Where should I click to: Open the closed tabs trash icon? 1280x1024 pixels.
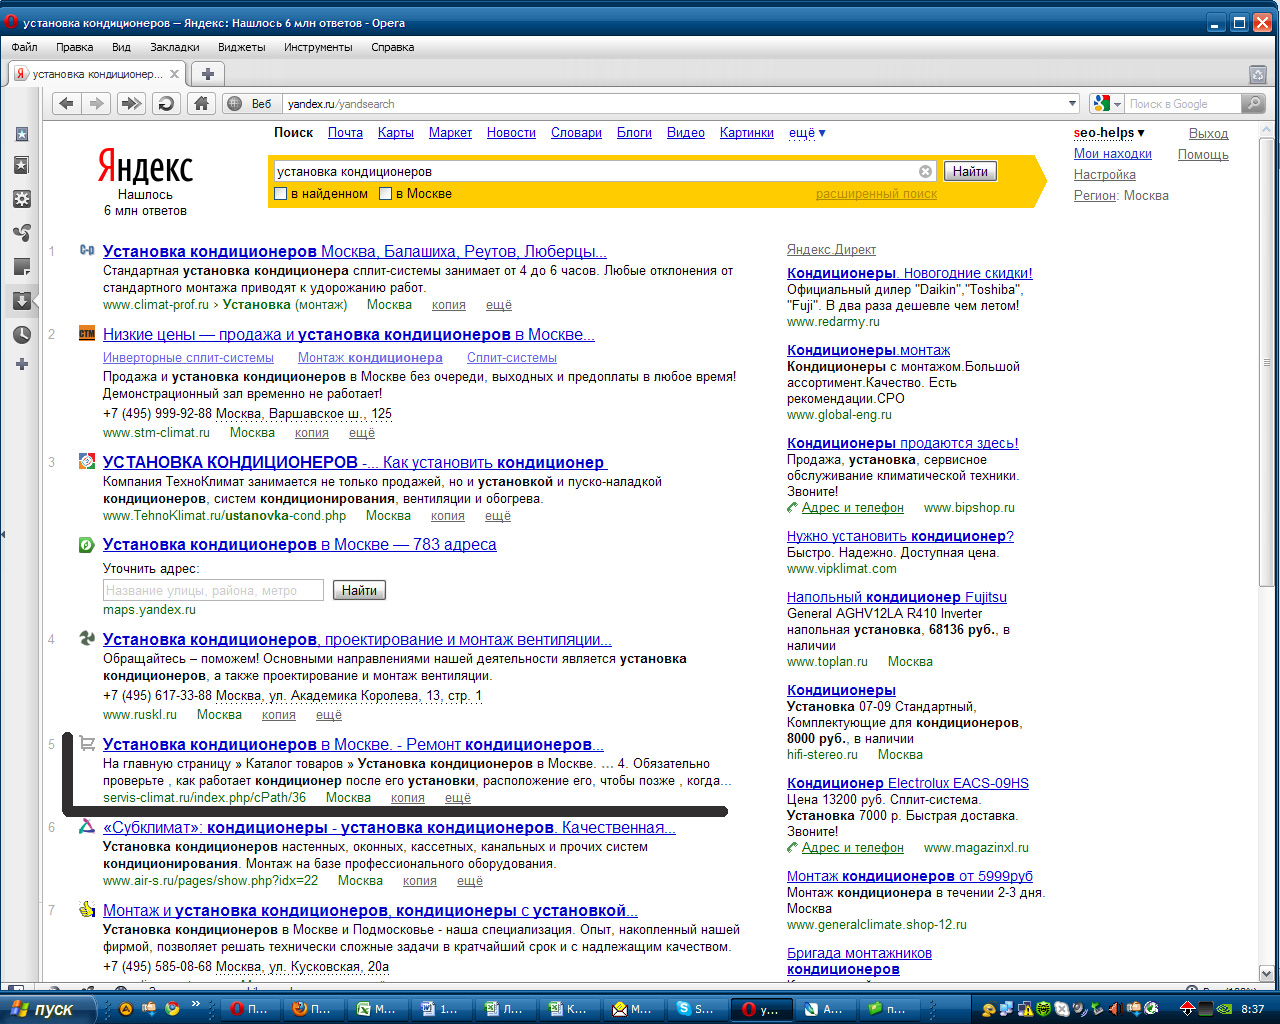tap(1258, 74)
